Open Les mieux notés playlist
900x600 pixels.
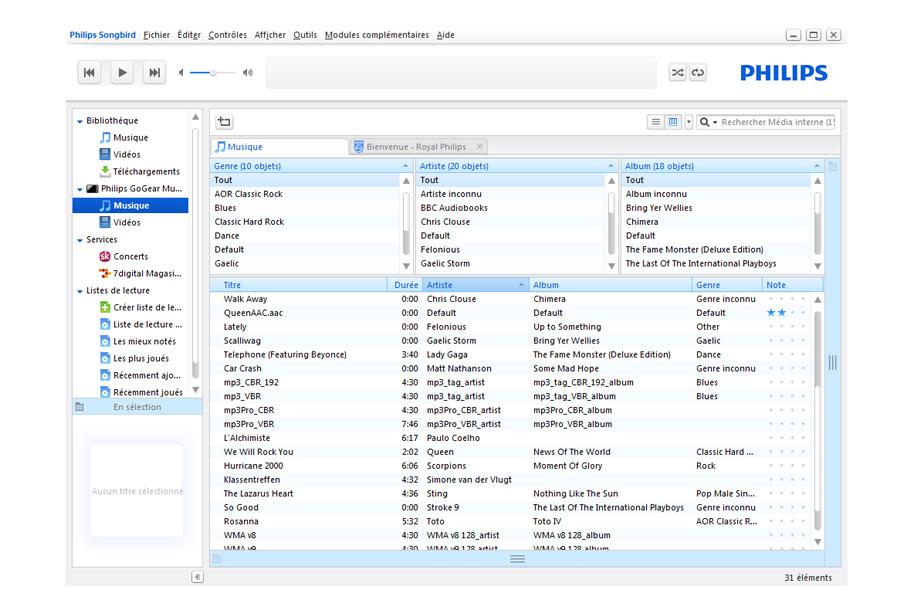tap(144, 341)
